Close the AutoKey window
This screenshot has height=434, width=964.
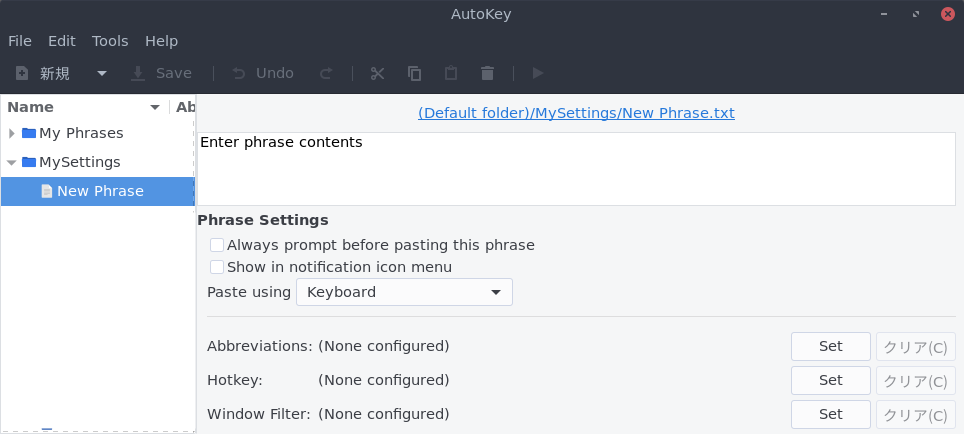point(948,14)
